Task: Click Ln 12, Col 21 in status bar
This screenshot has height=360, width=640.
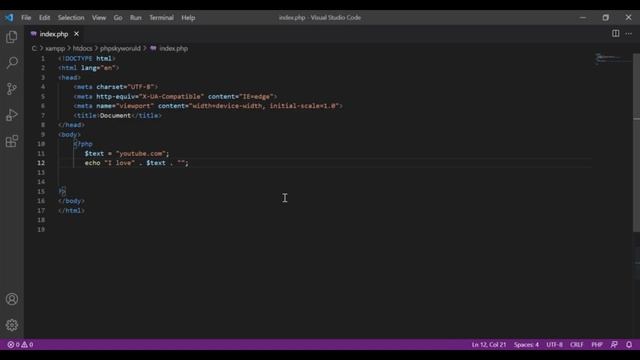Action: coord(489,345)
